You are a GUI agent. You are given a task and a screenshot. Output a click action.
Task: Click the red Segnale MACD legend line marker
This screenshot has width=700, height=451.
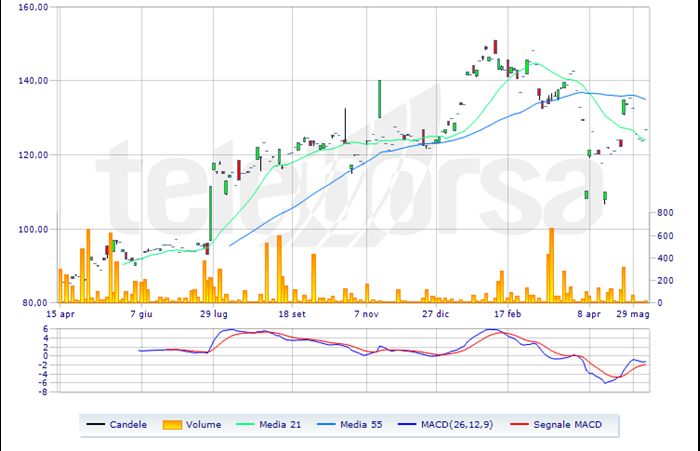(x=519, y=424)
